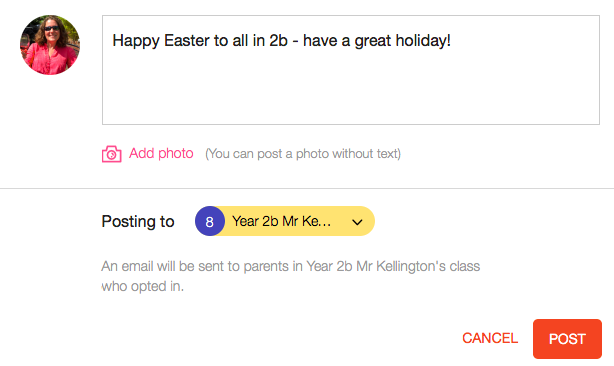Click the email will be sent notice
The height and width of the screenshot is (366, 614).
click(291, 276)
